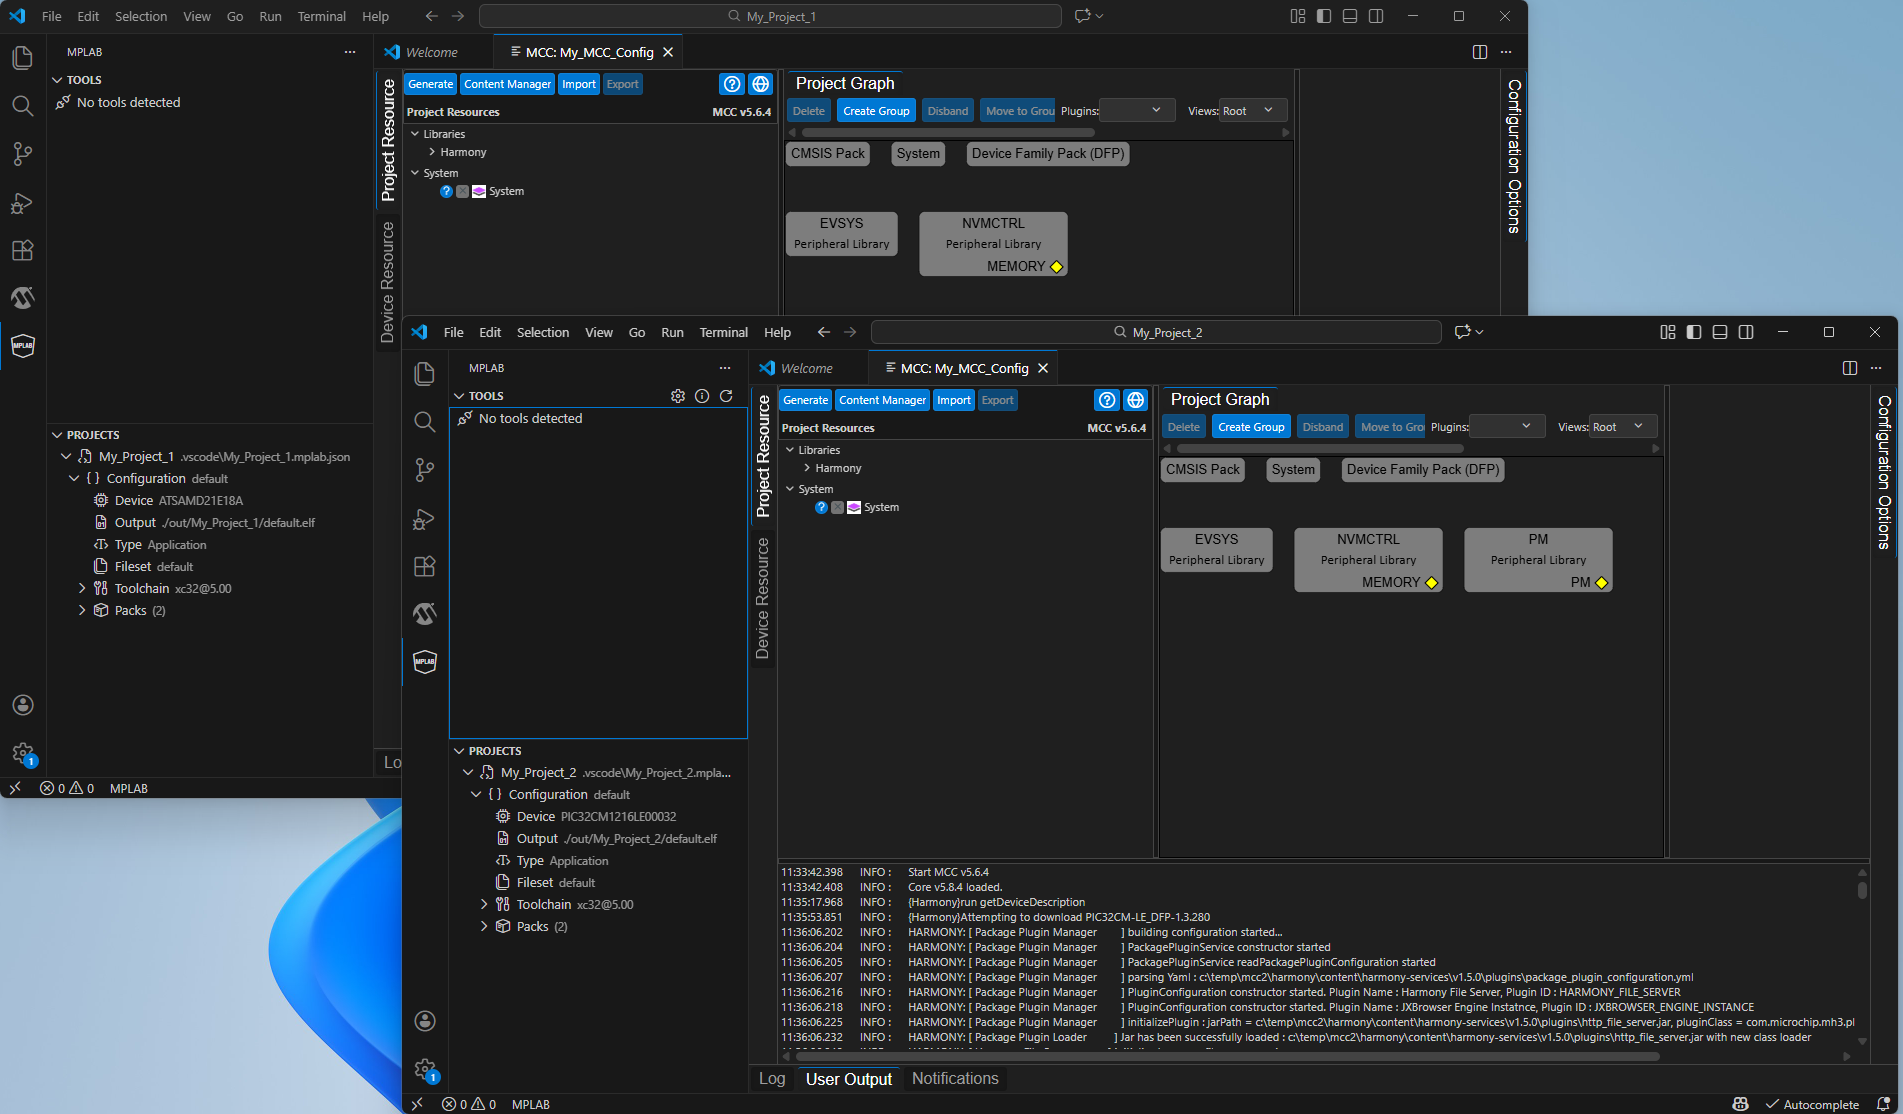Image resolution: width=1903 pixels, height=1114 pixels.
Task: Select PM Peripheral Library block in Project Graph
Action: (1538, 560)
